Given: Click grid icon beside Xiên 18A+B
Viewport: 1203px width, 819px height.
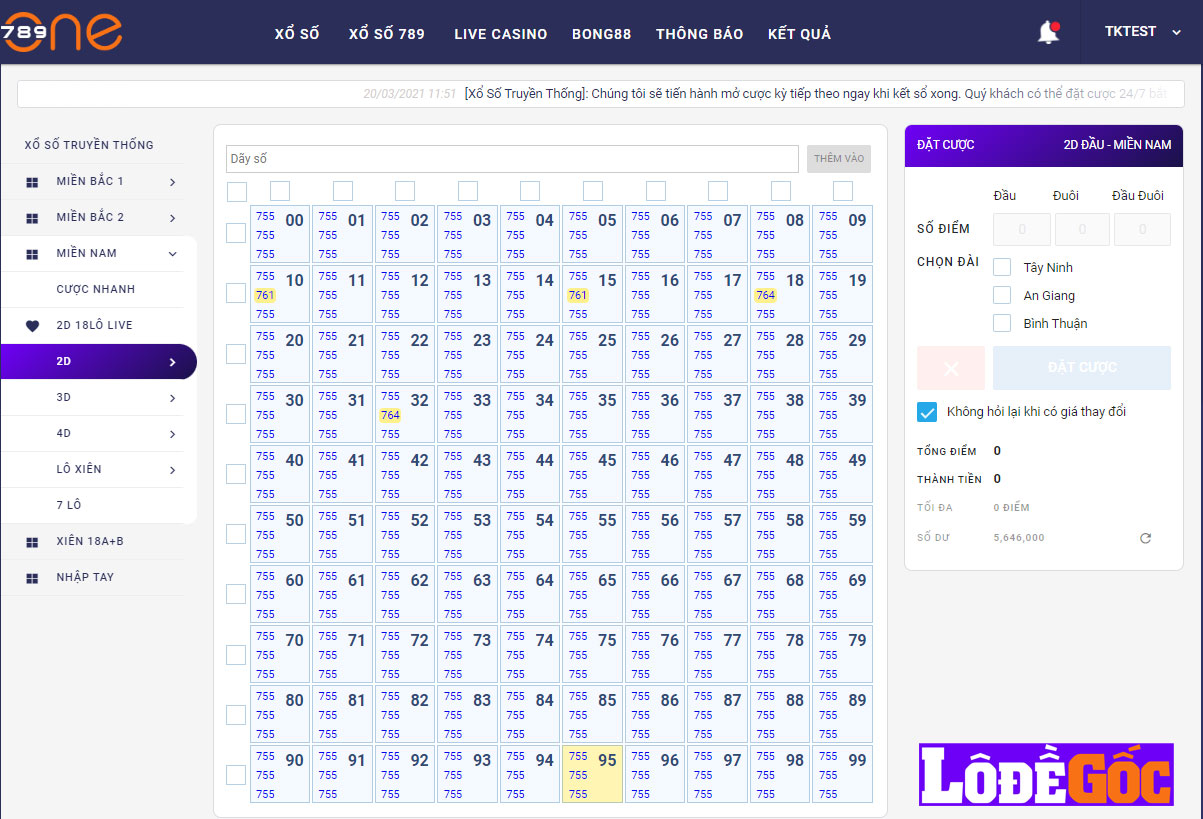Looking at the screenshot, I should click(32, 542).
